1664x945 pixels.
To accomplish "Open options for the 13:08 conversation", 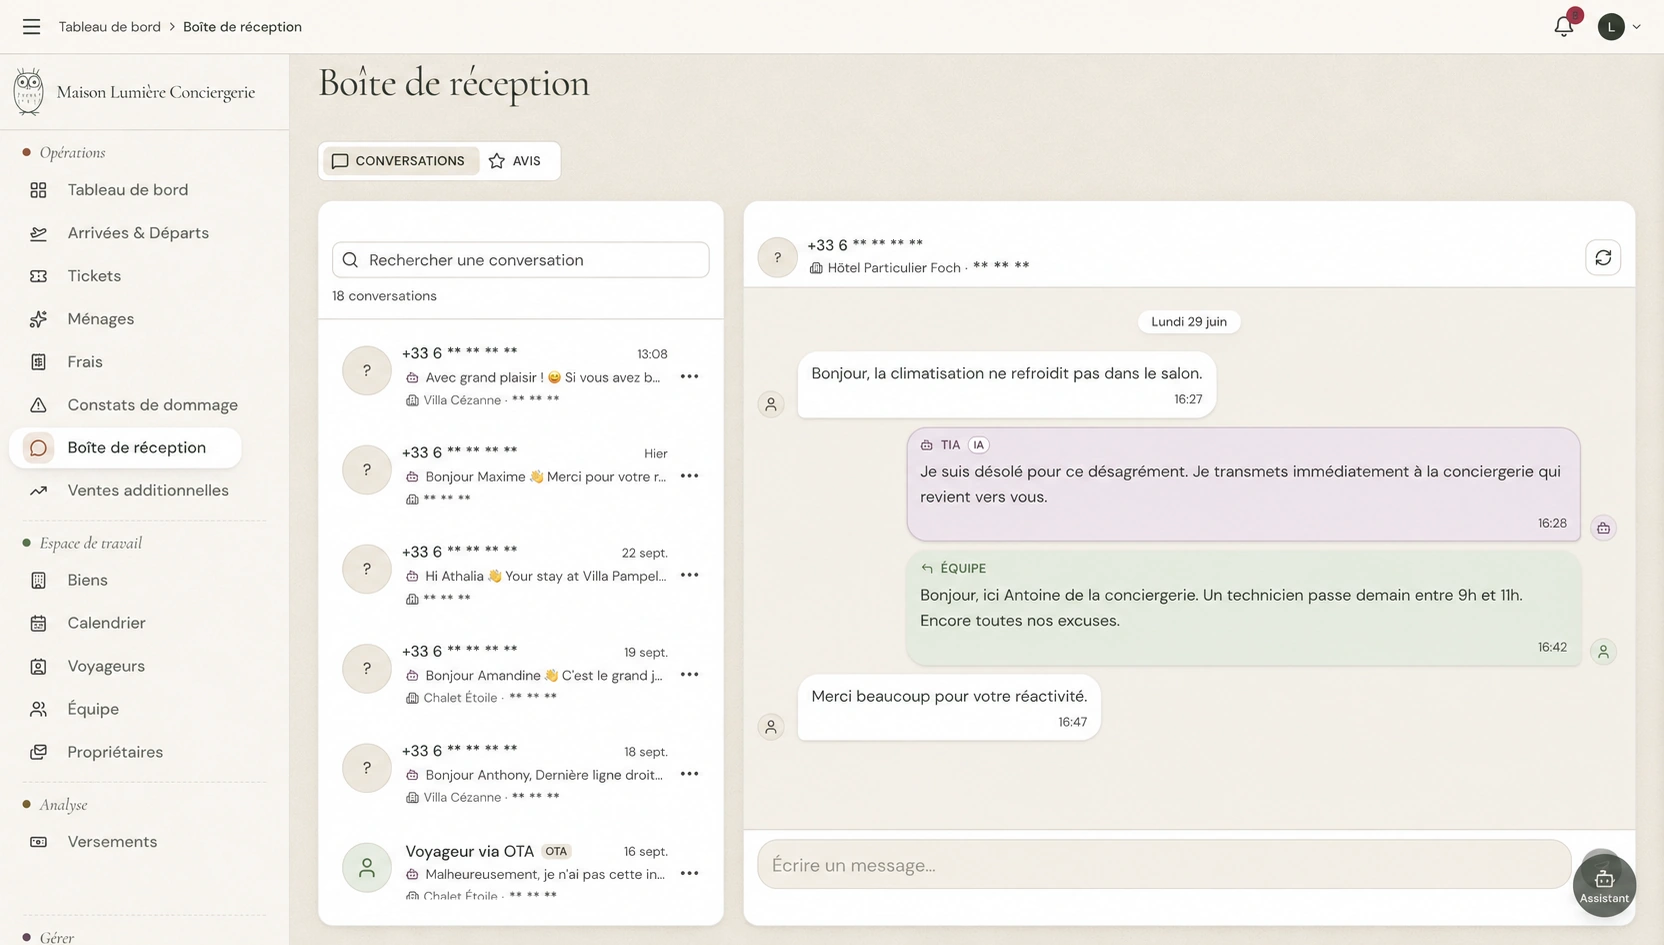I will (x=689, y=377).
